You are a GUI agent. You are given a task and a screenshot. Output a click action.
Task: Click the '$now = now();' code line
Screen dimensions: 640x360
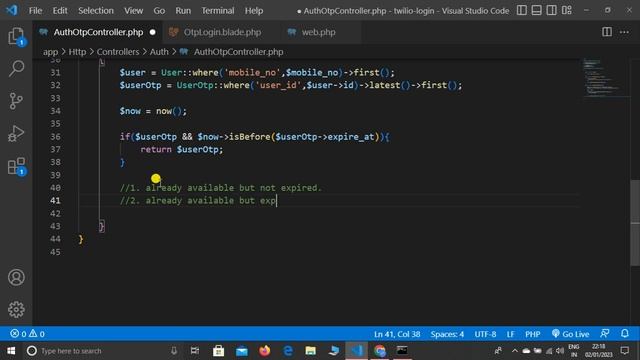click(x=153, y=111)
